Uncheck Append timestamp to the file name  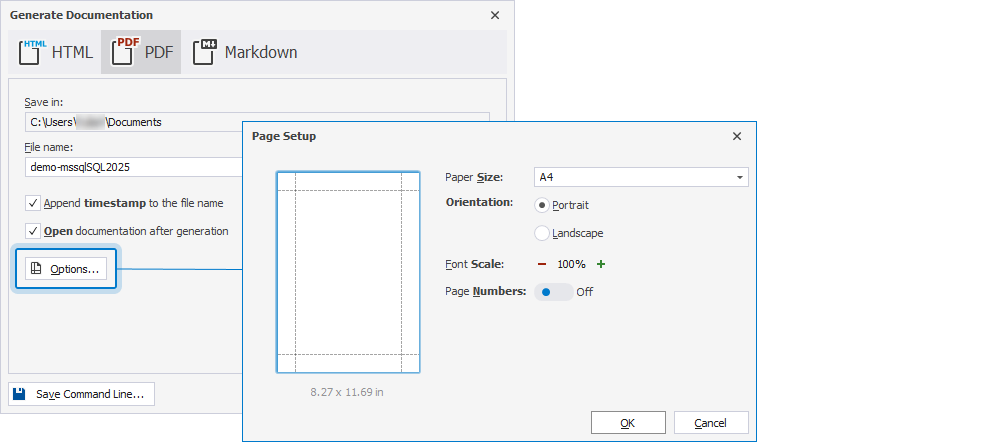coord(33,203)
